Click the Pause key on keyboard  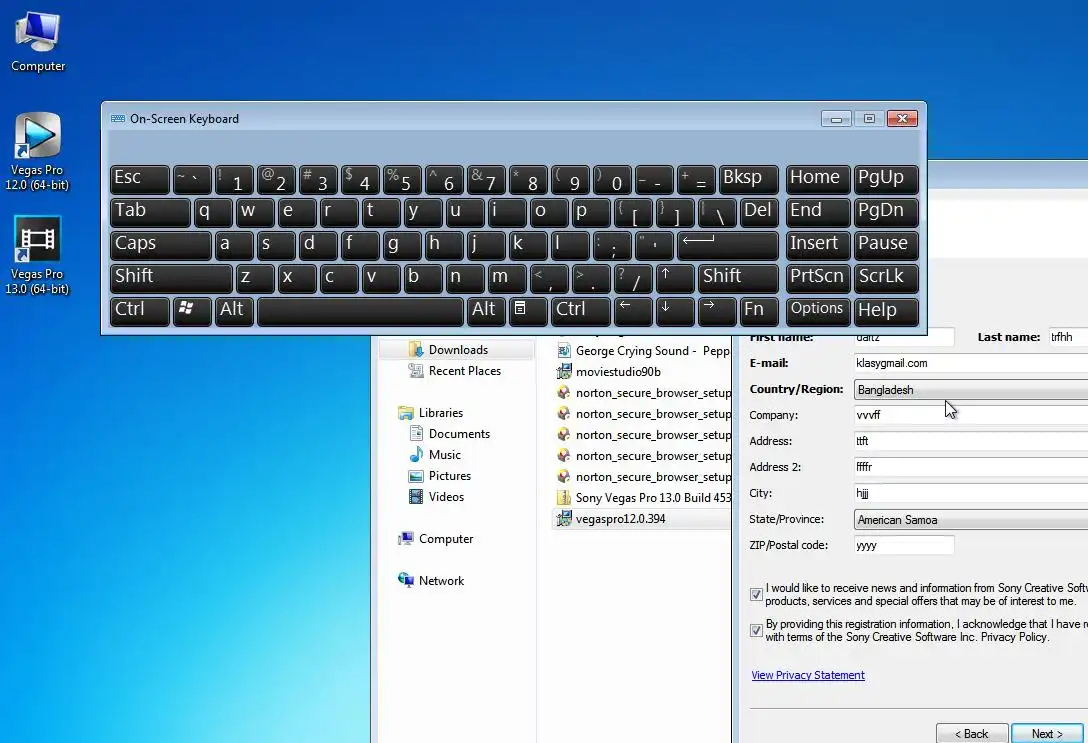(886, 246)
